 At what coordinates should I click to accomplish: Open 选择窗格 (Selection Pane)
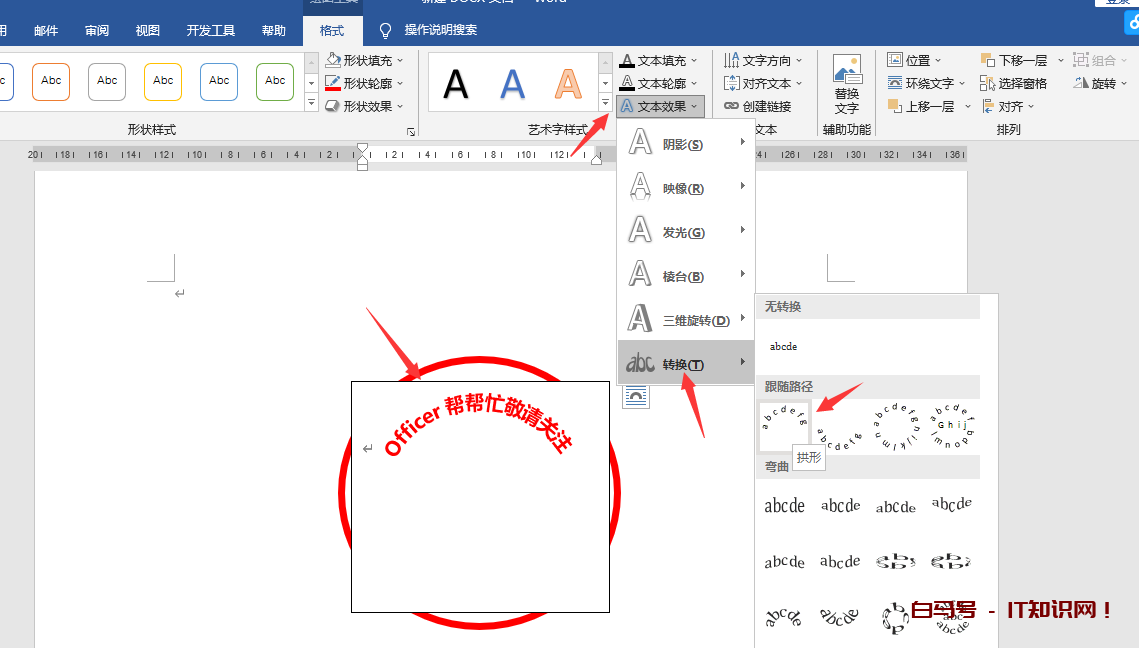(x=1014, y=83)
